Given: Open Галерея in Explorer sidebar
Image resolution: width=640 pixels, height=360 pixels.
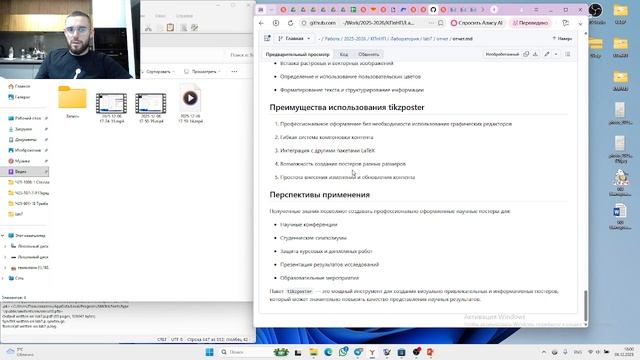Looking at the screenshot, I should tap(19, 97).
